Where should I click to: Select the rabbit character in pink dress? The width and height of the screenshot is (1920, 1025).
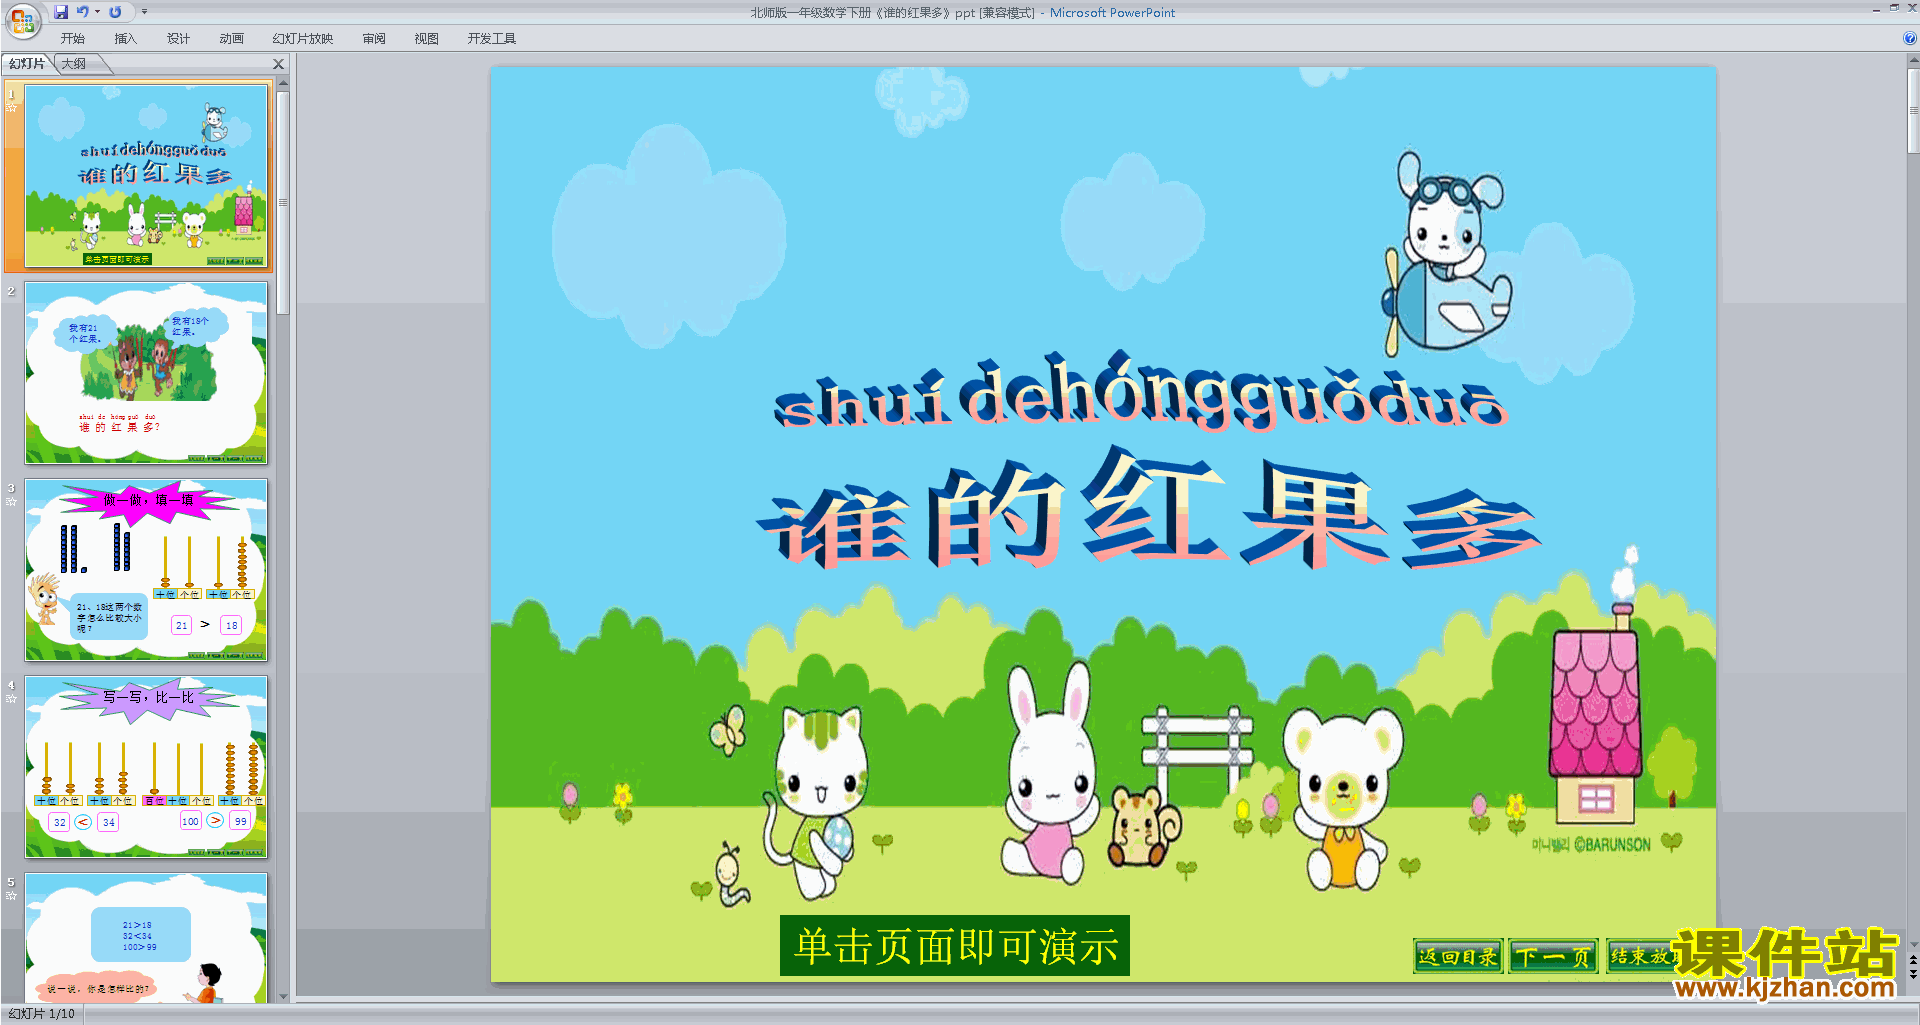tap(1050, 774)
